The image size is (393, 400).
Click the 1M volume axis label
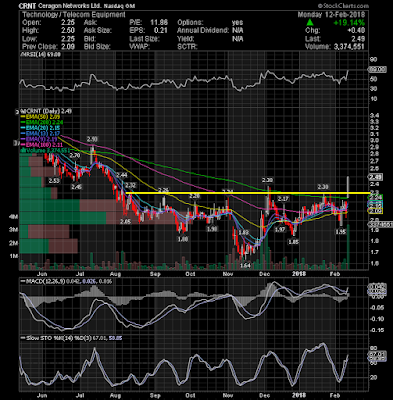coord(14,256)
